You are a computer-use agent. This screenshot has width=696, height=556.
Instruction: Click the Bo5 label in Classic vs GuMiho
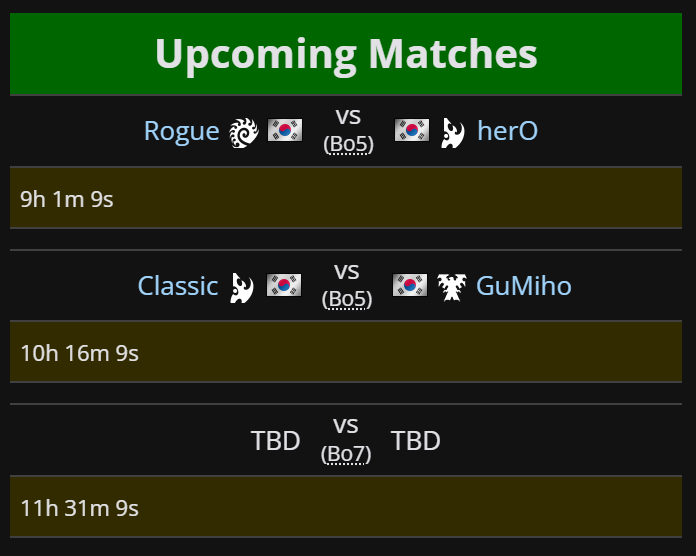tap(347, 299)
